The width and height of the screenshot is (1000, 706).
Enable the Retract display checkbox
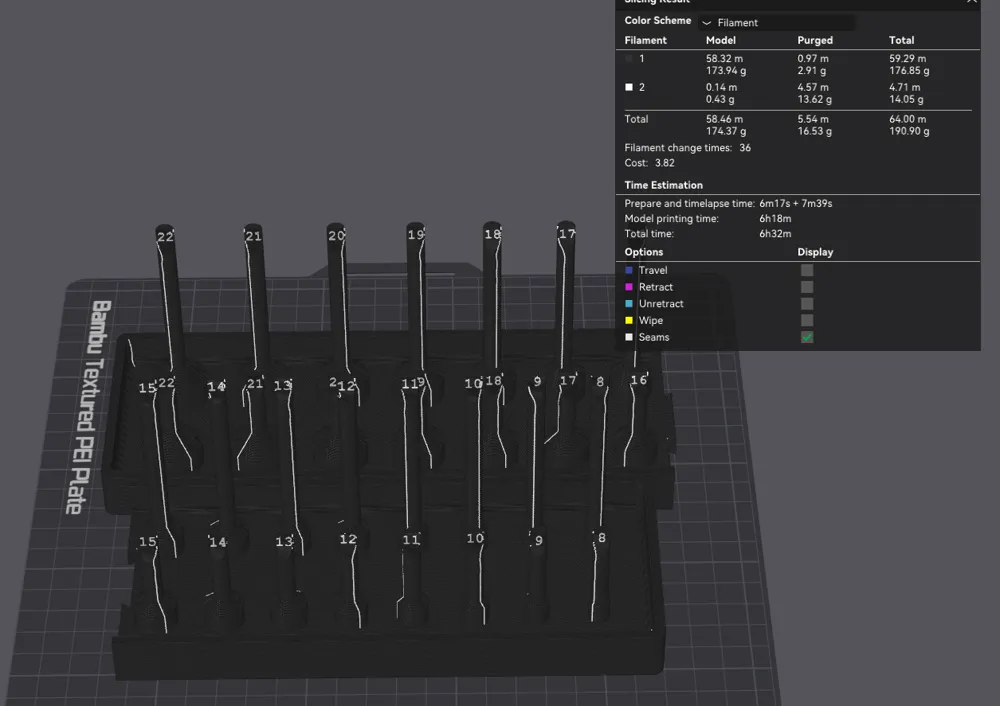[807, 287]
